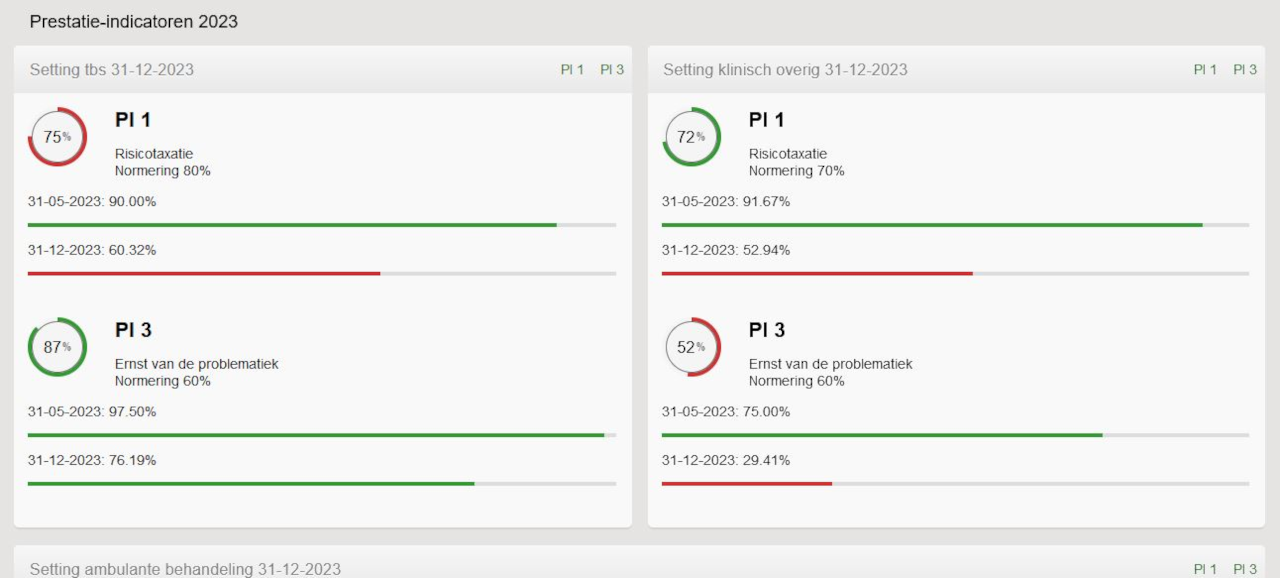Screen dimensions: 1280x578
Task: Jump to PI 3 in klinisch overig header
Action: point(1245,70)
